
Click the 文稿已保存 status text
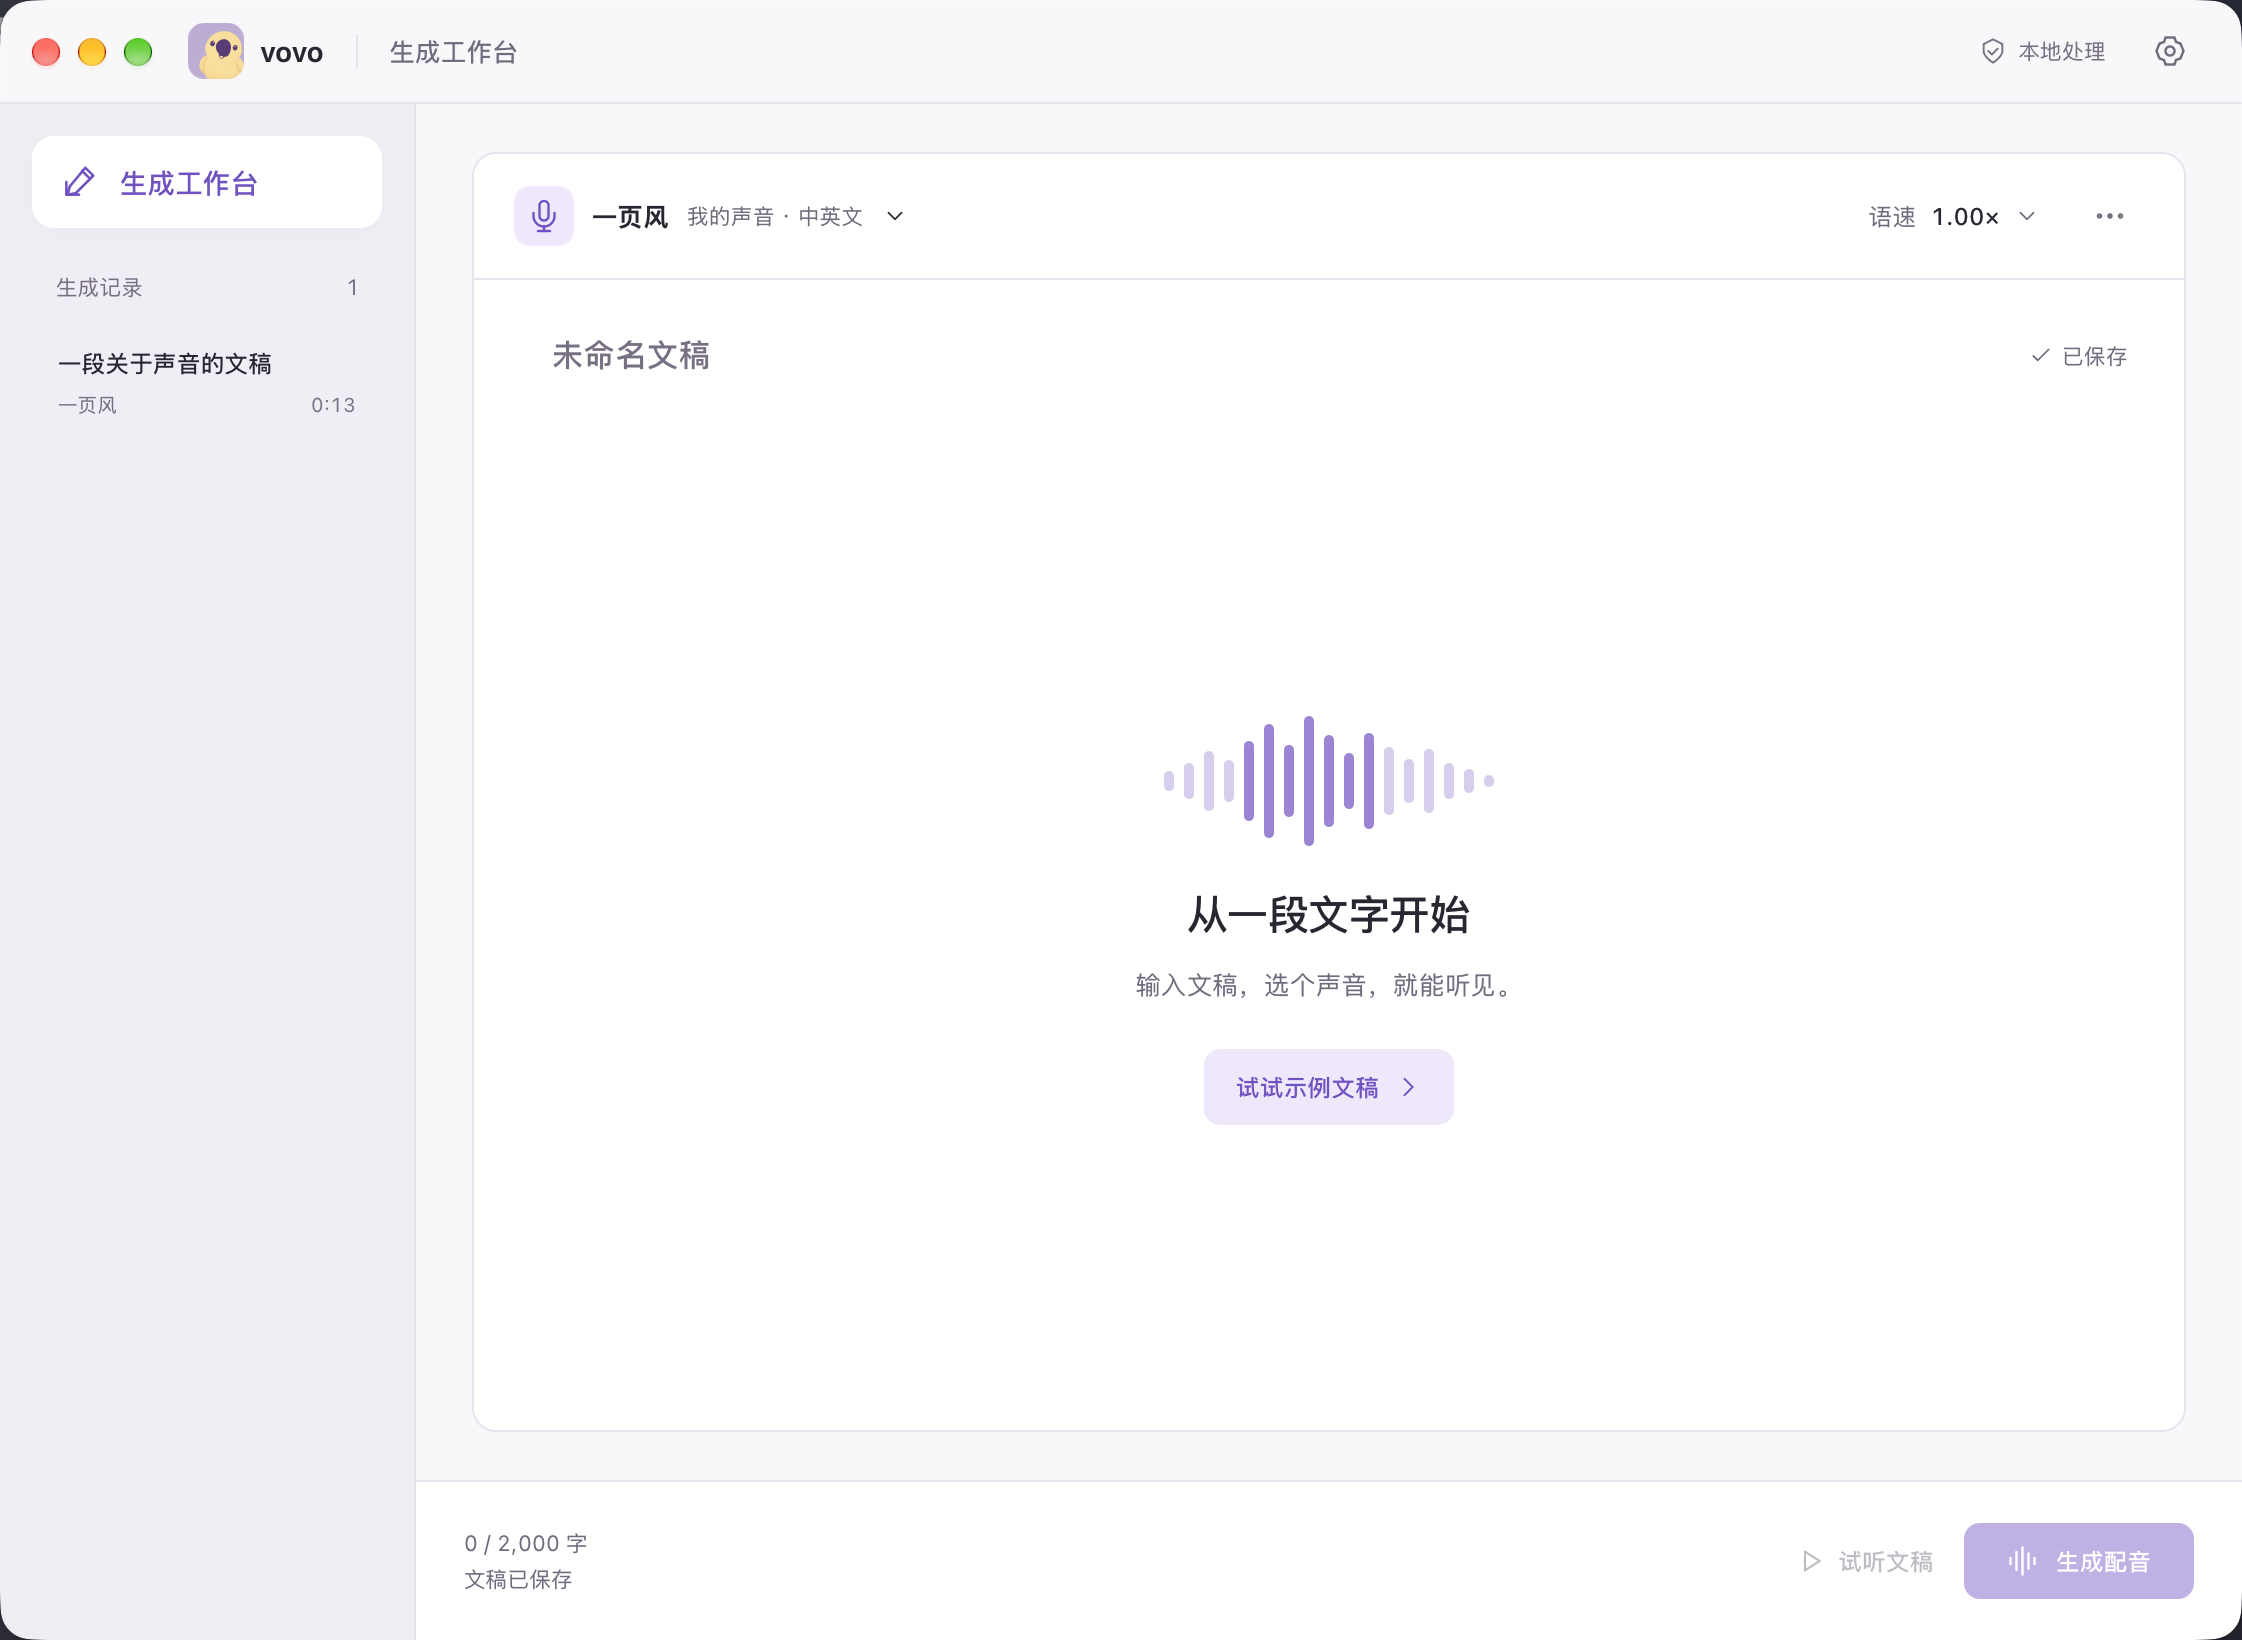click(518, 1579)
